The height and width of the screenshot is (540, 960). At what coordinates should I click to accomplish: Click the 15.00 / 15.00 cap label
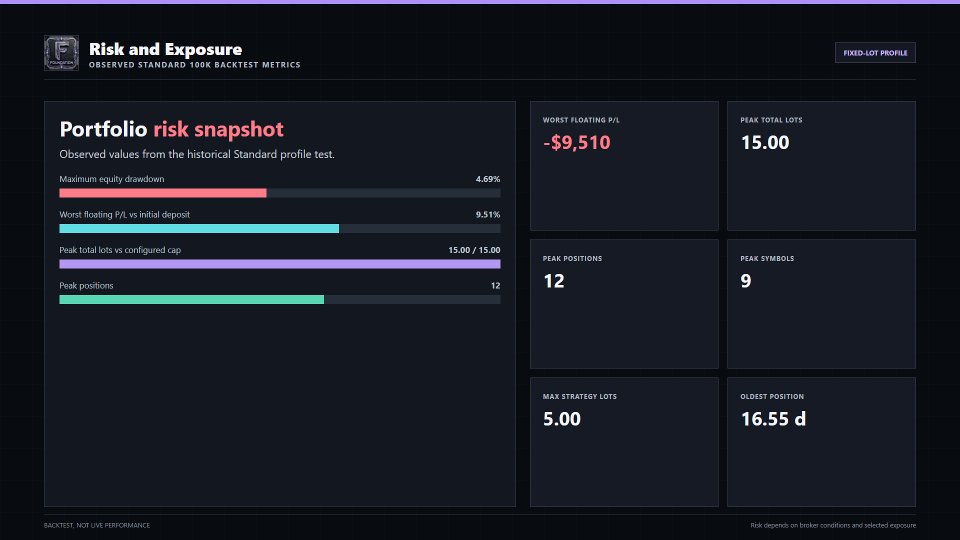(474, 250)
